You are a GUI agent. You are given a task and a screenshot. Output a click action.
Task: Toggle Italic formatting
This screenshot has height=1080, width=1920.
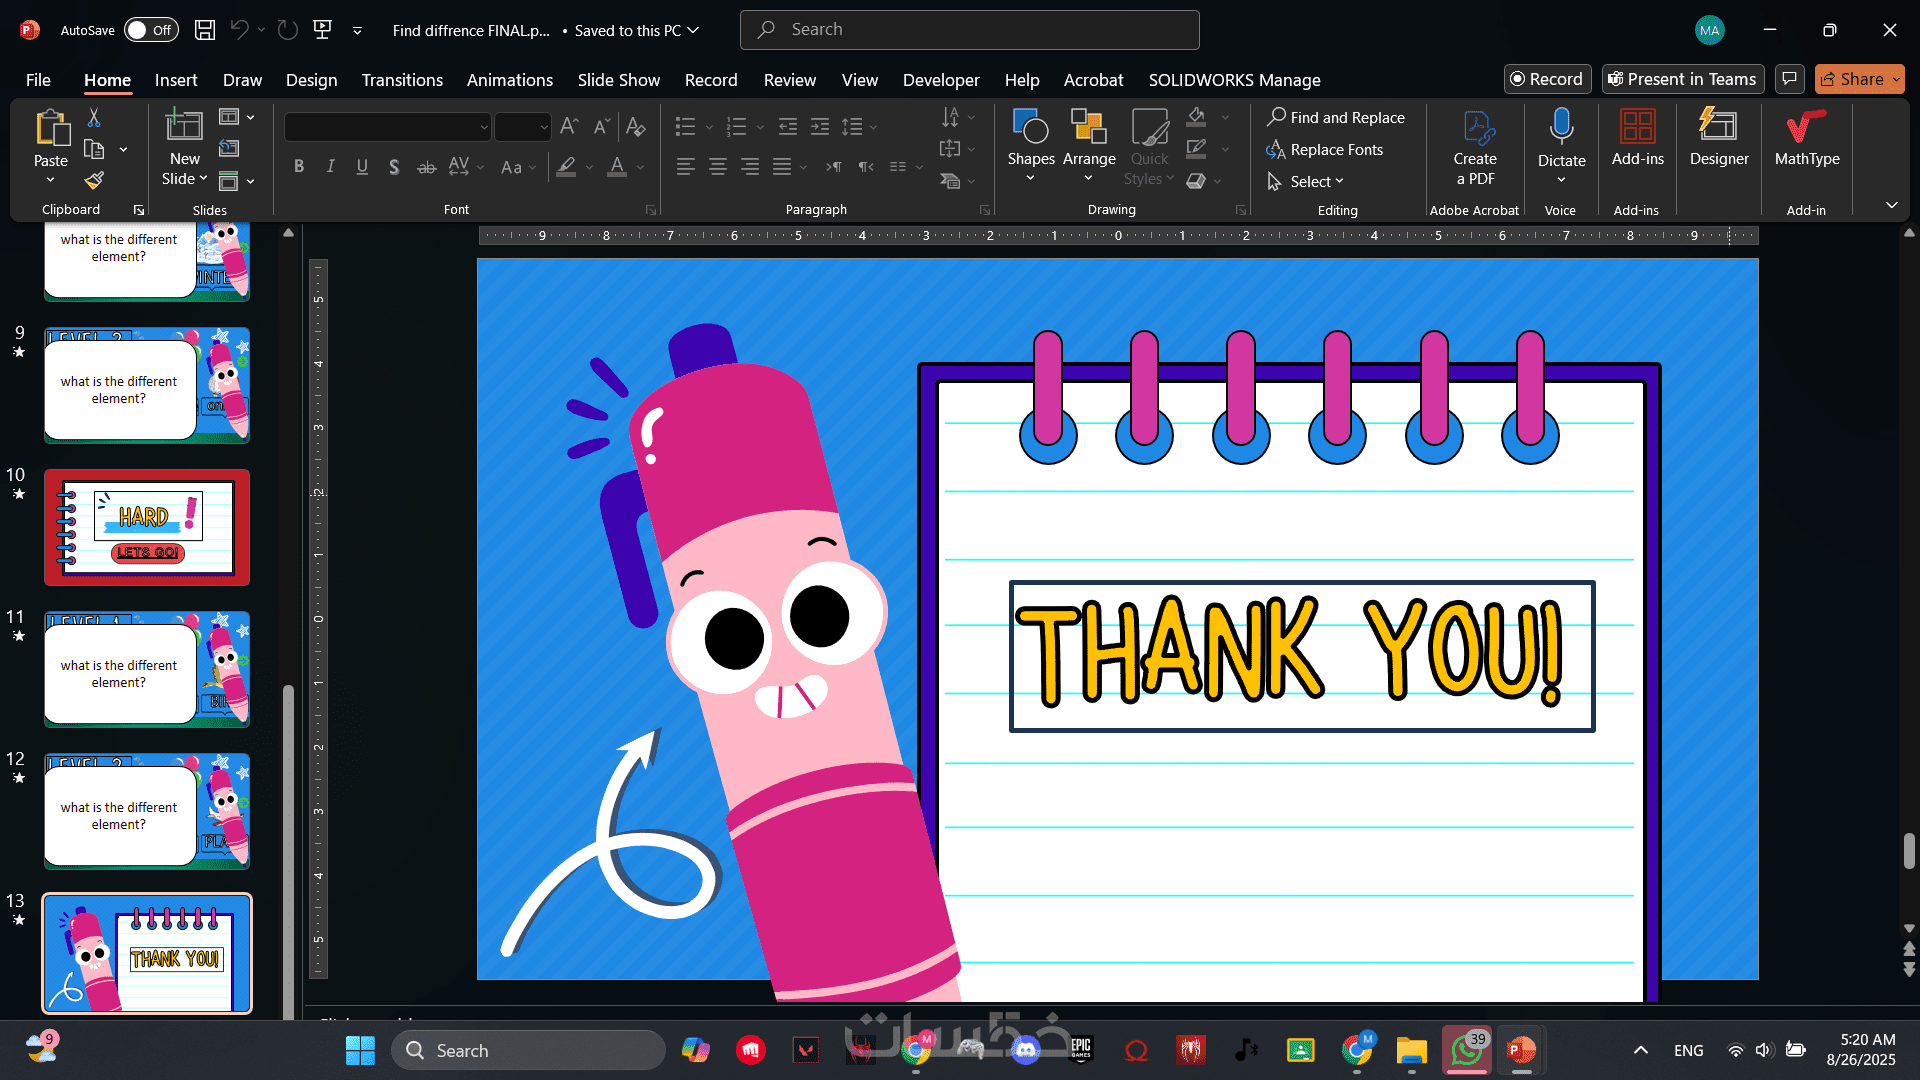tap(330, 167)
